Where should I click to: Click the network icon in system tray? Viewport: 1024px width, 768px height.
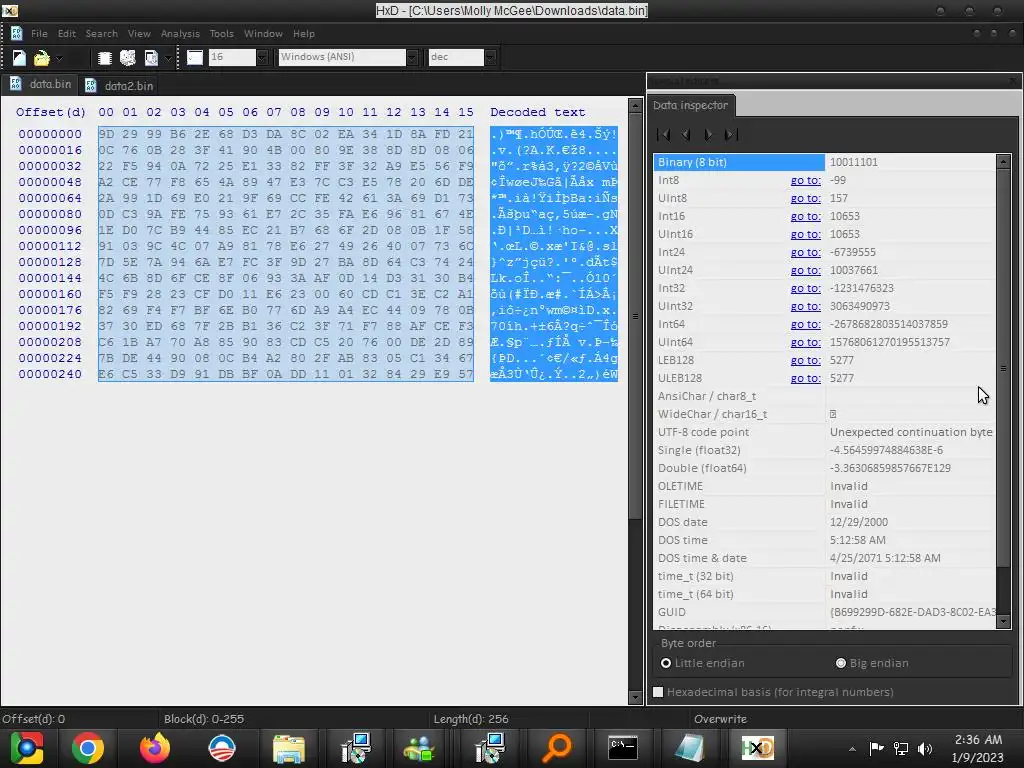901,748
